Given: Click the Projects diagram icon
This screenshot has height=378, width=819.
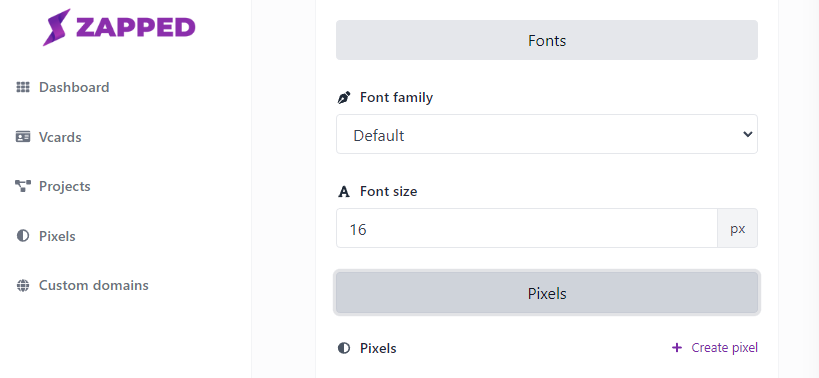Looking at the screenshot, I should (x=22, y=186).
